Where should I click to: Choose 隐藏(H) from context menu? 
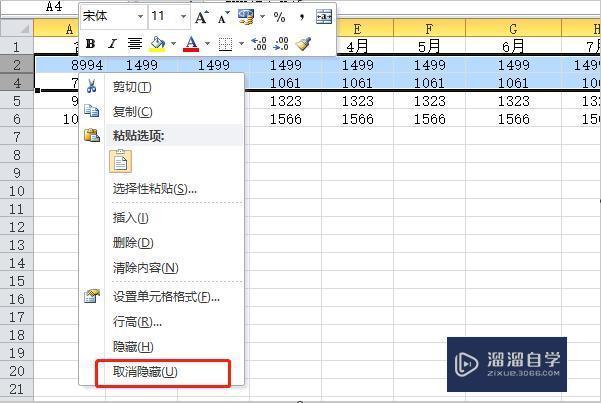coord(161,346)
